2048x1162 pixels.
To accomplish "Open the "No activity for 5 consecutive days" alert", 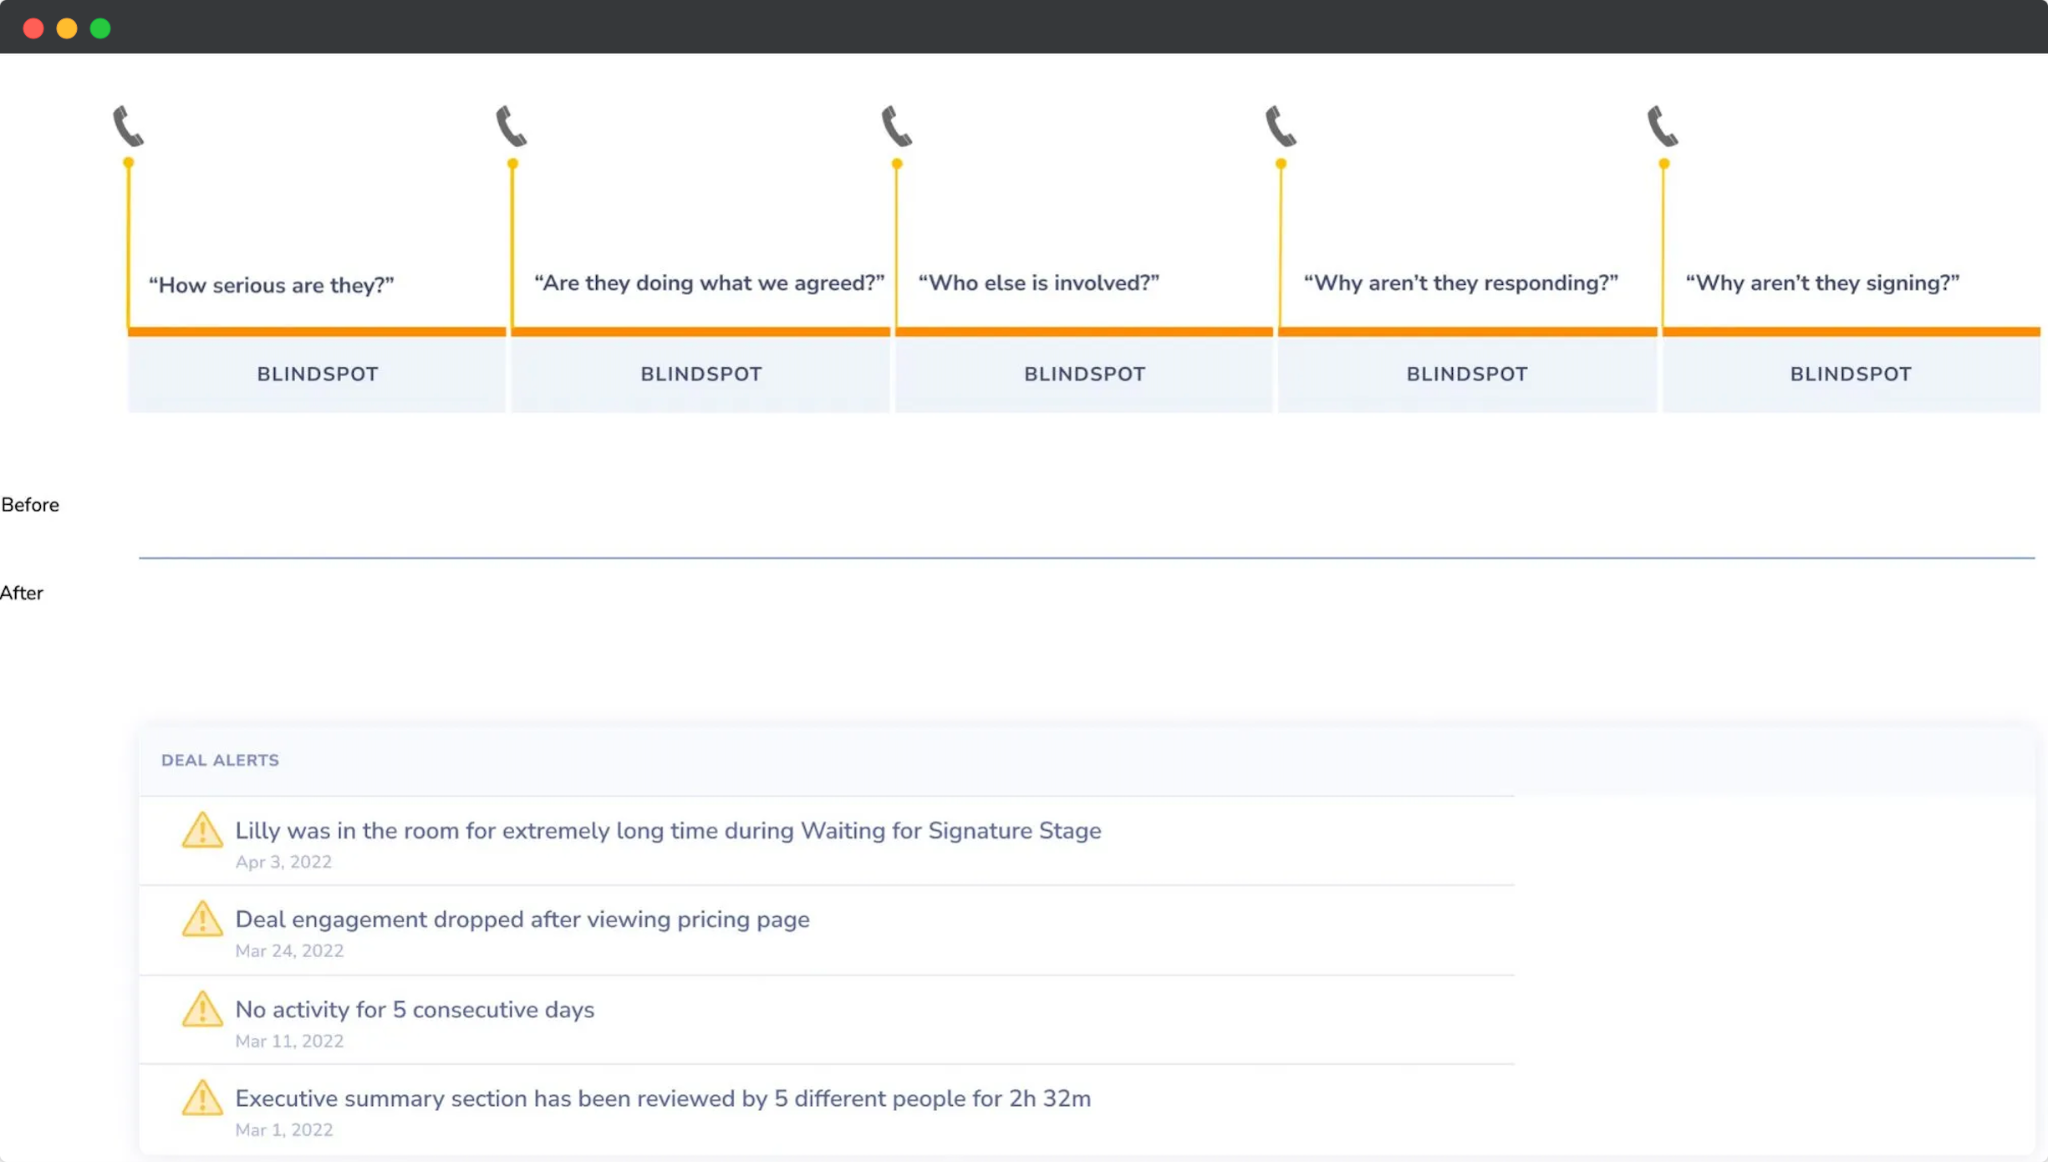I will 413,1009.
